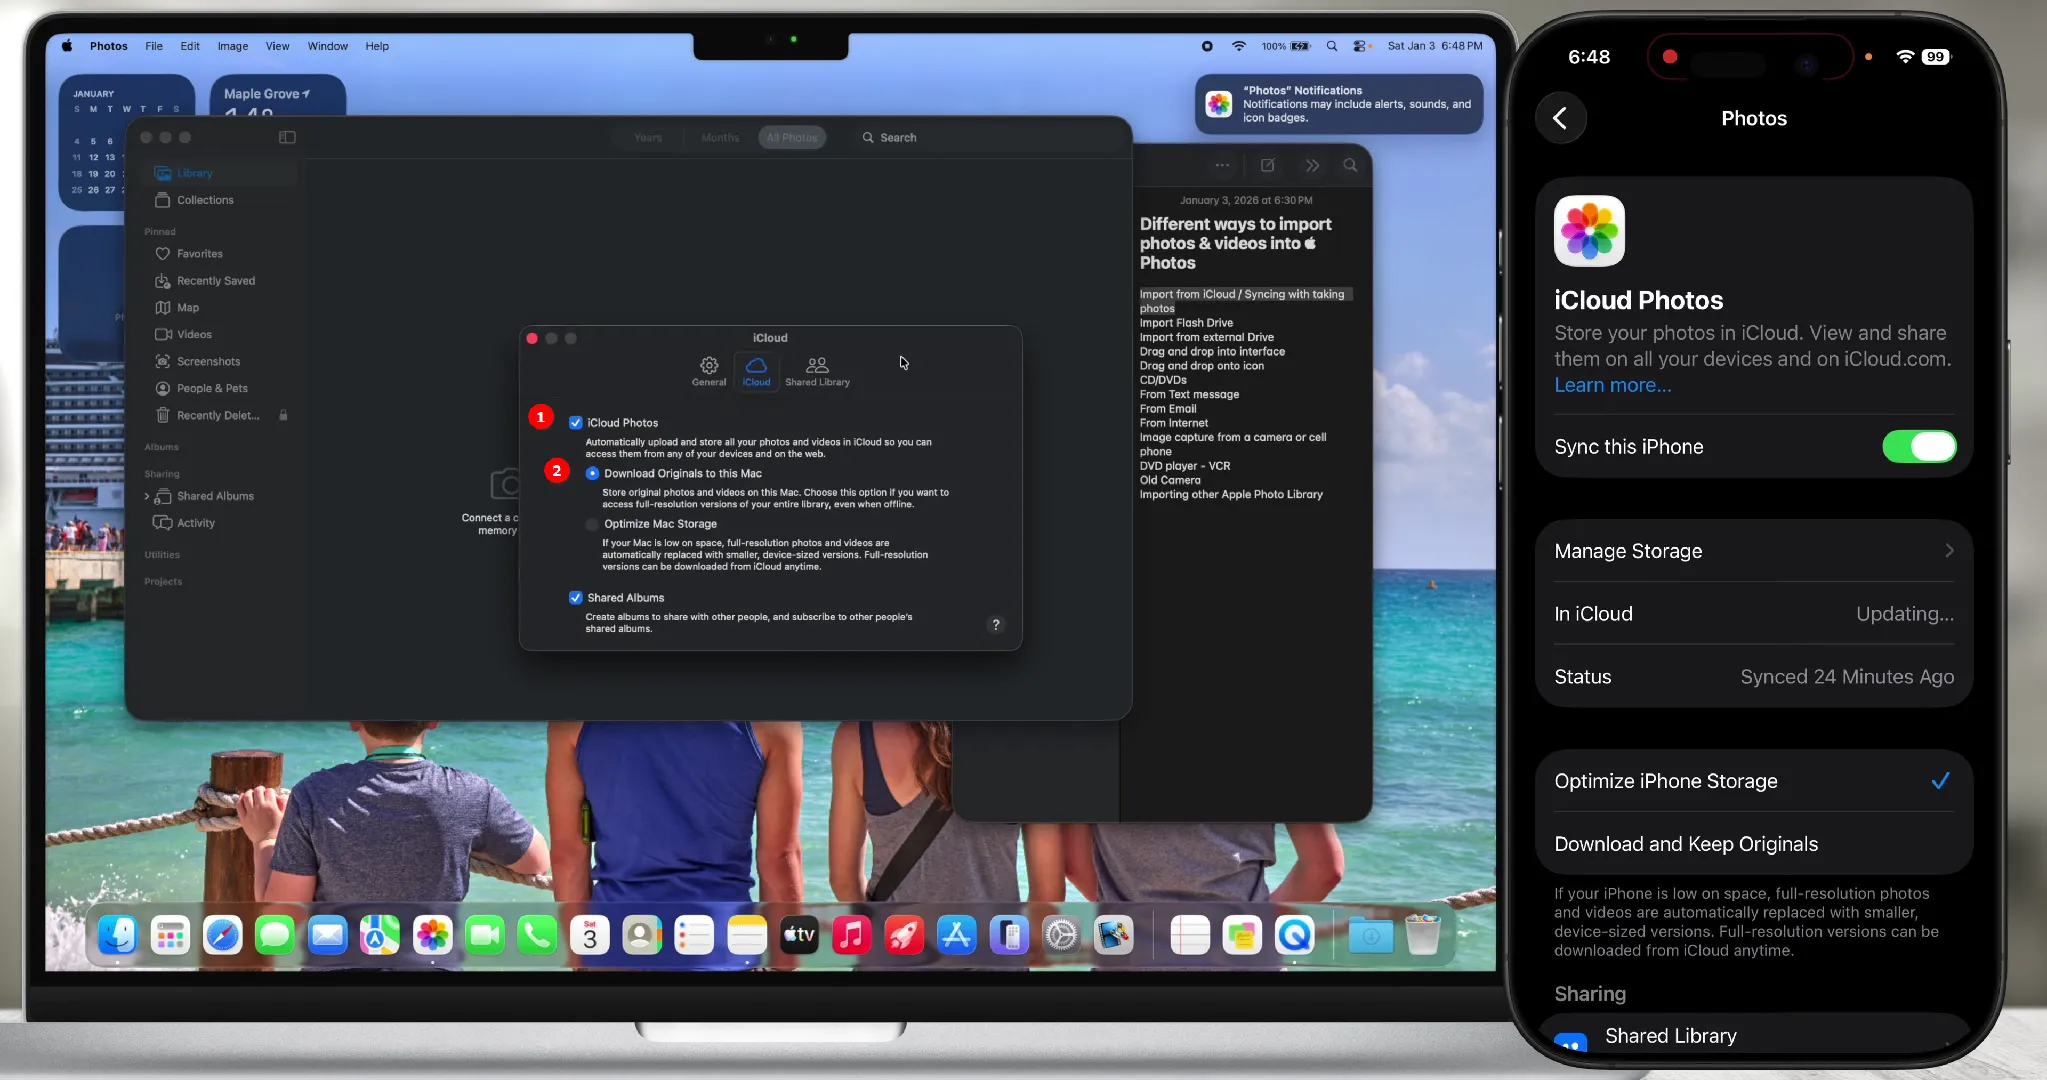The width and height of the screenshot is (2047, 1080).
Task: Open Control Center in menu bar
Action: tap(1360, 46)
